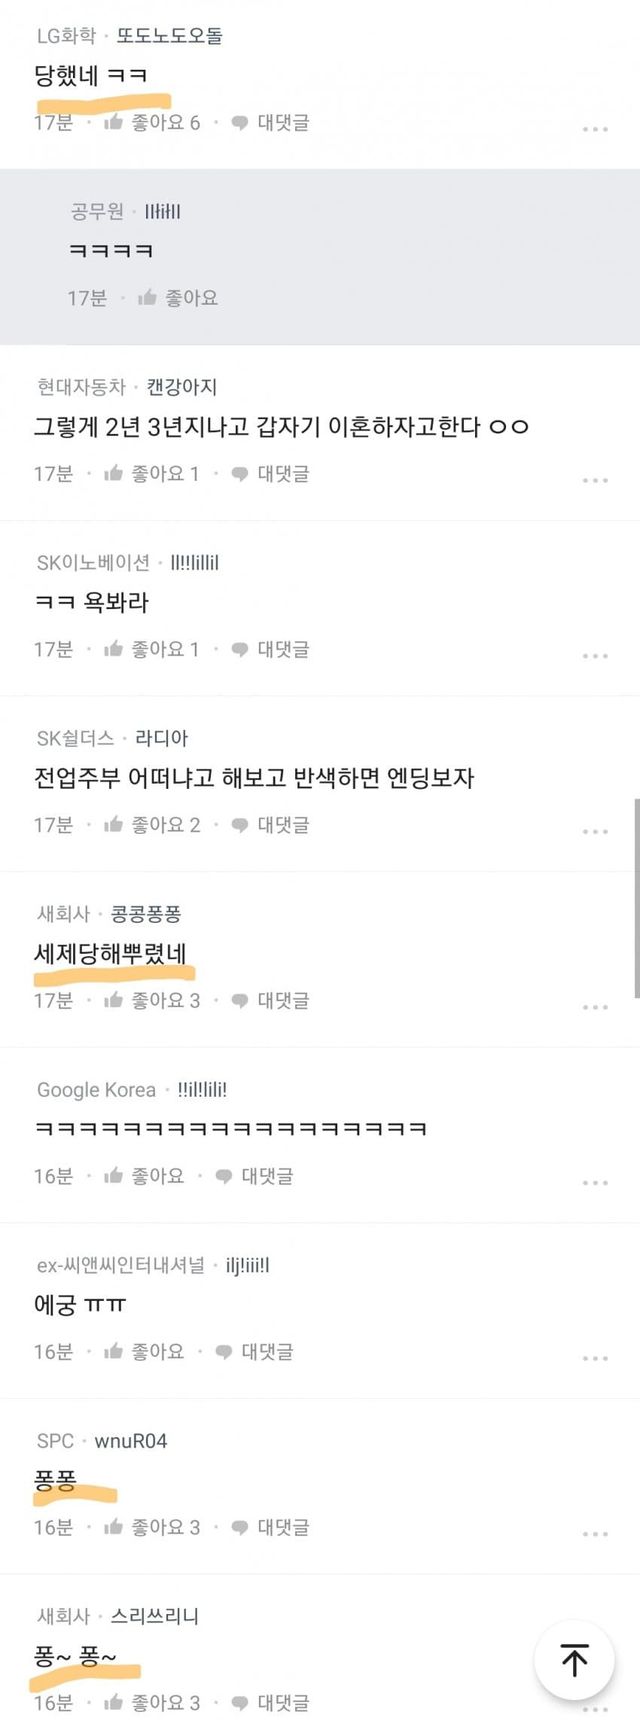Click the vertical scrollbar thumb
Image resolution: width=640 pixels, height=1720 pixels.
(x=636, y=898)
